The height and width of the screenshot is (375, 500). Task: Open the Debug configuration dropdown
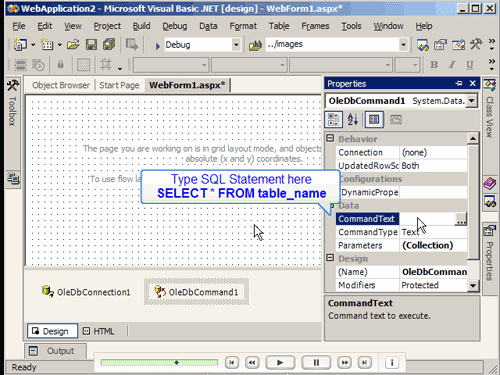click(236, 45)
